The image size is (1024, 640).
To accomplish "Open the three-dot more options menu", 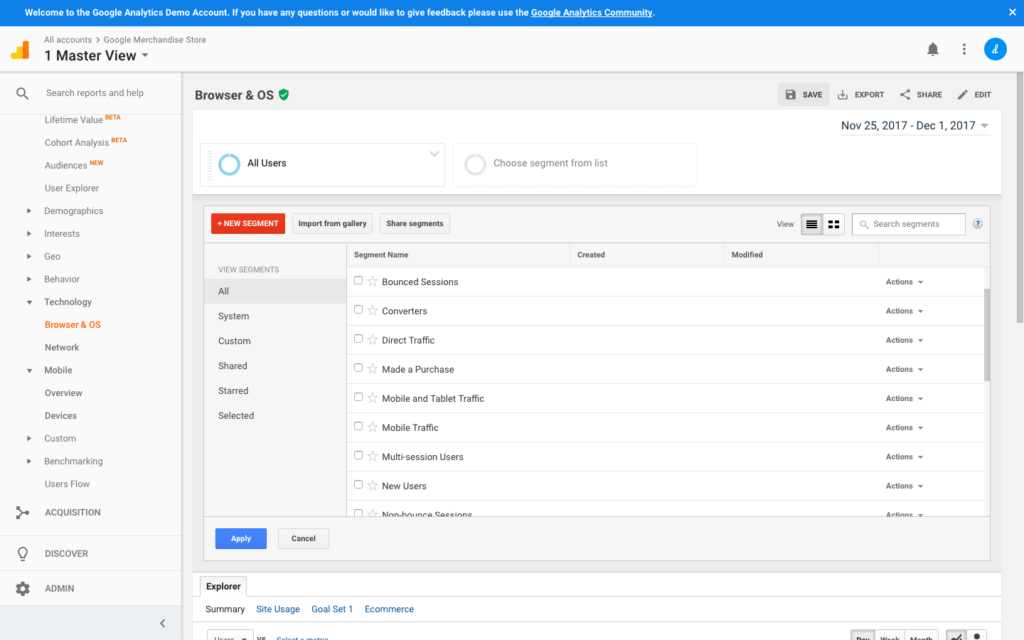I will pyautogui.click(x=963, y=49).
